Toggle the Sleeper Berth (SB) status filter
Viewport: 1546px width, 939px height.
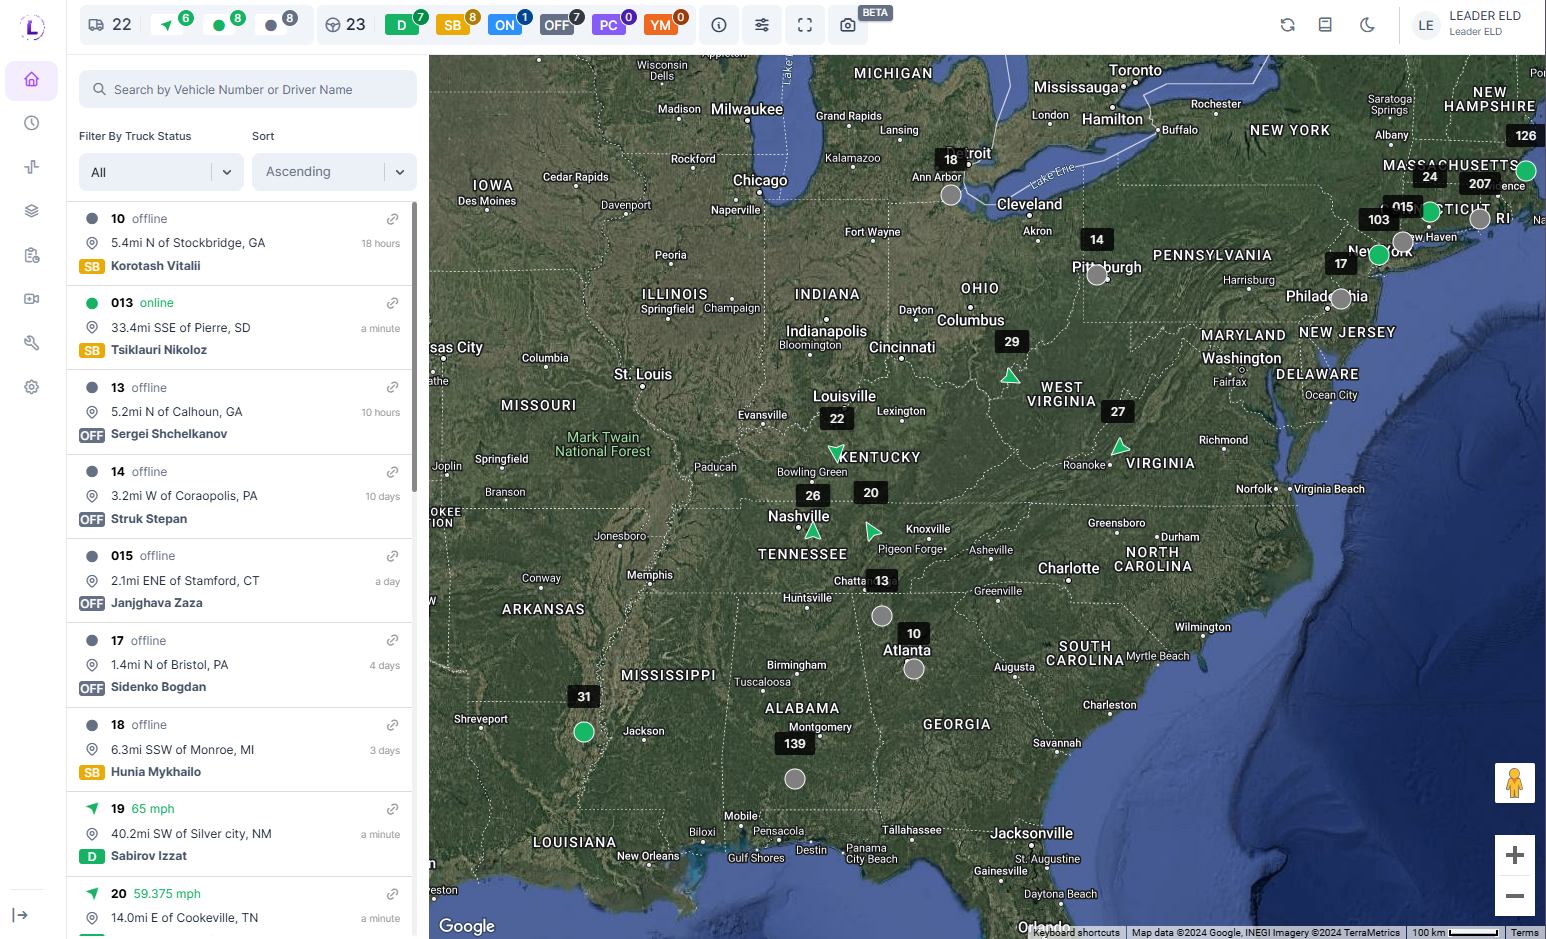[453, 25]
